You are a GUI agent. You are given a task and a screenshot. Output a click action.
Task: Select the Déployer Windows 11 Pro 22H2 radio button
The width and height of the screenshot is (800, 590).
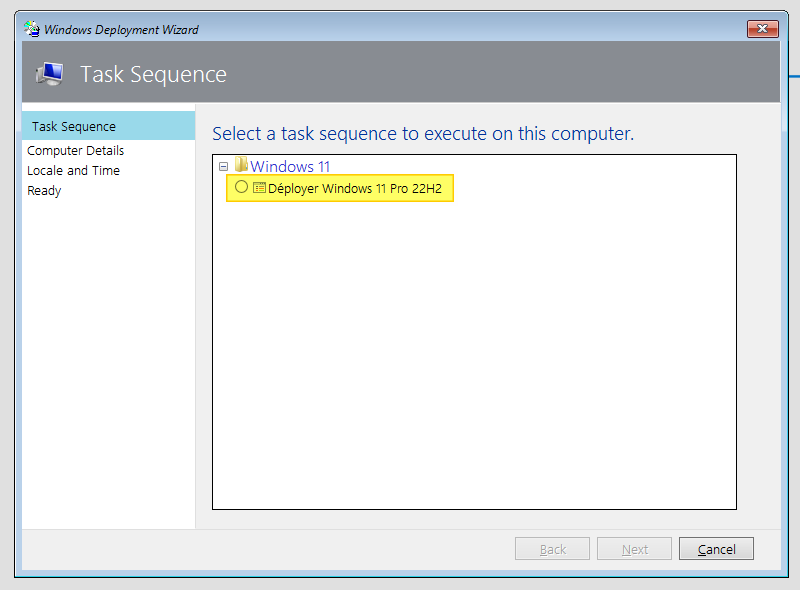pos(241,188)
